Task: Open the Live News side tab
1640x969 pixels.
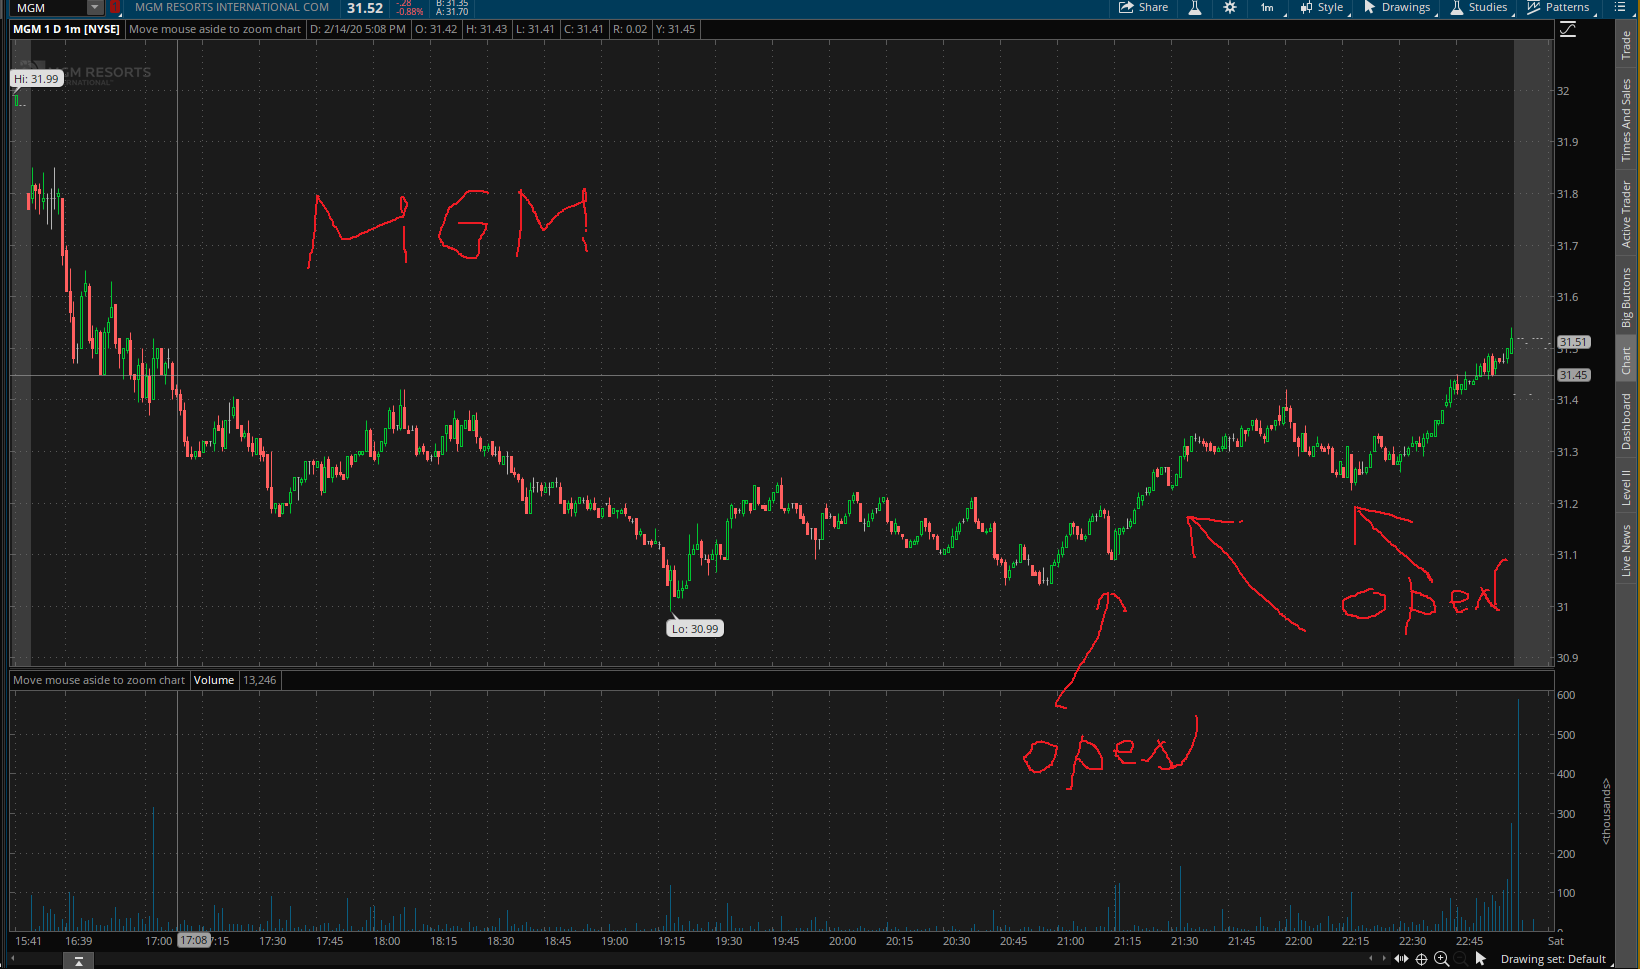Action: 1626,550
